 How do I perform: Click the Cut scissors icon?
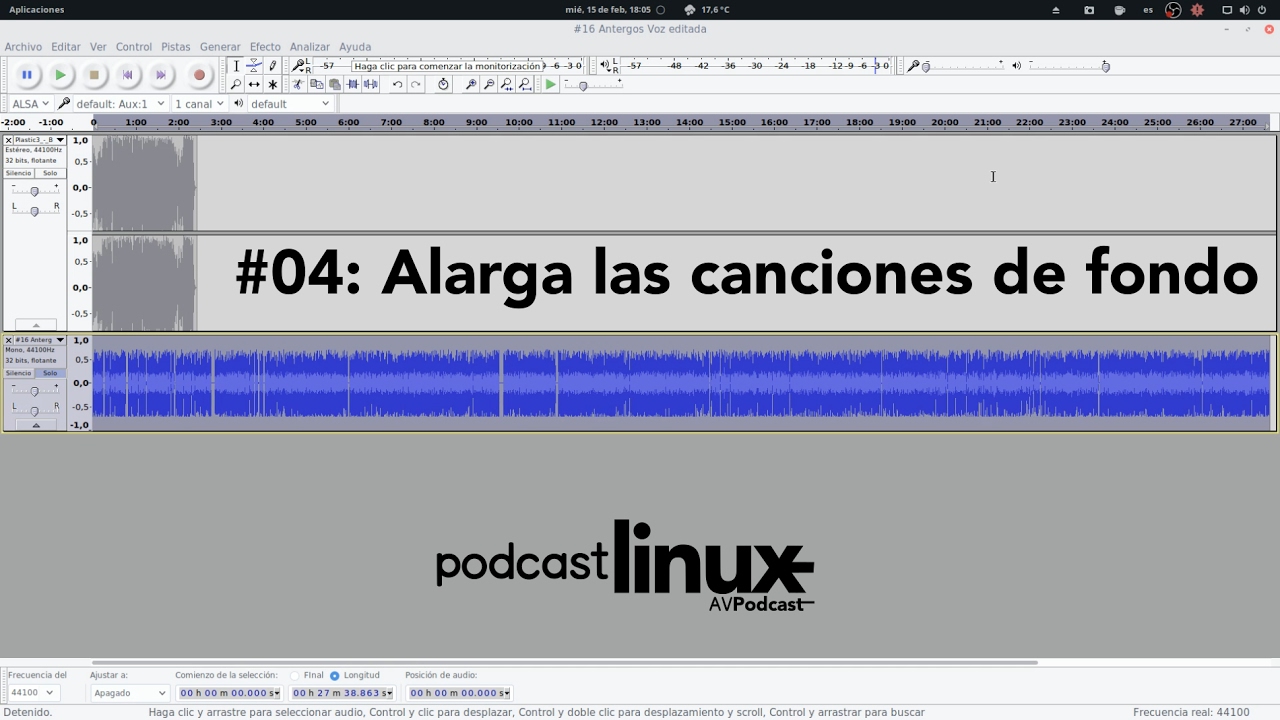point(298,85)
